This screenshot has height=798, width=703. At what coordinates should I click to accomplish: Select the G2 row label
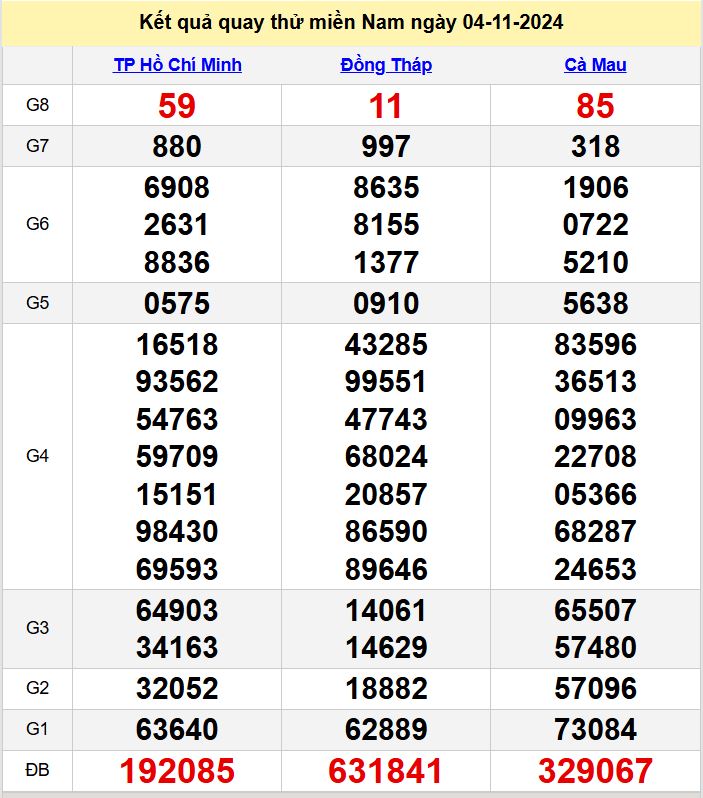click(37, 688)
